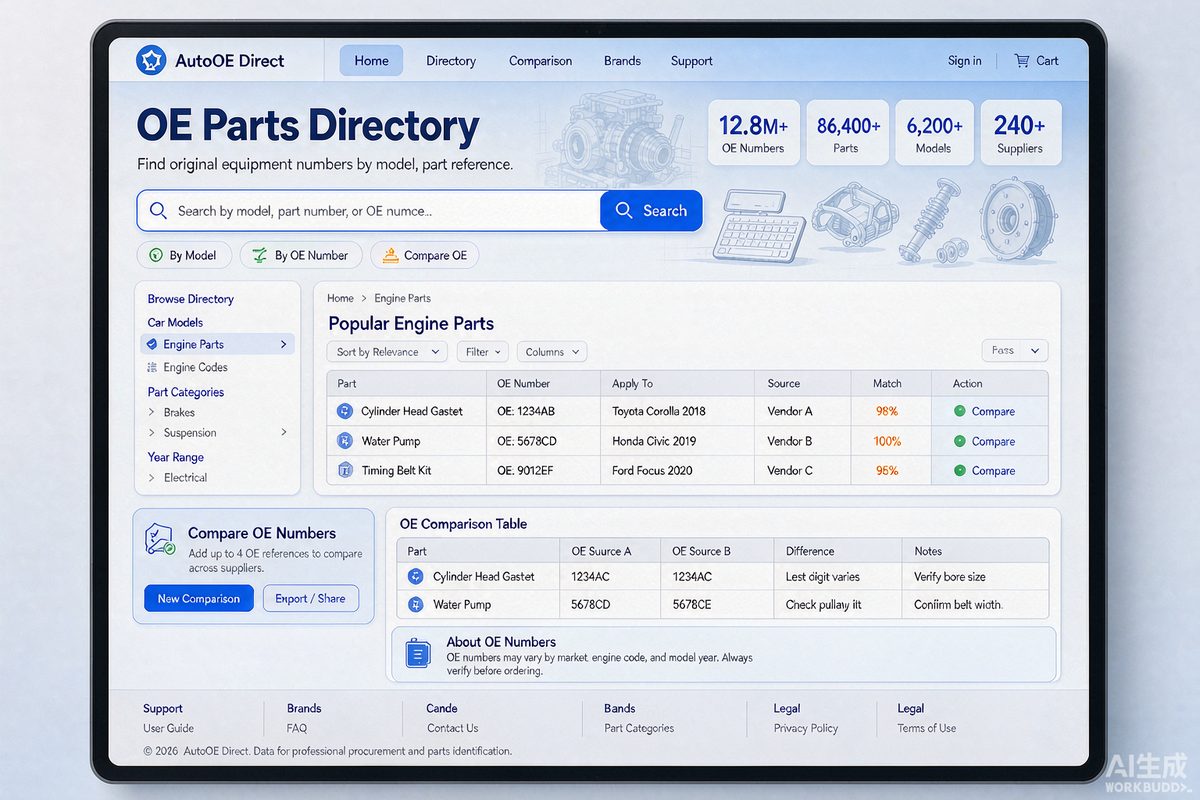Click in the search input field
Viewport: 1200px width, 800px height.
point(369,211)
